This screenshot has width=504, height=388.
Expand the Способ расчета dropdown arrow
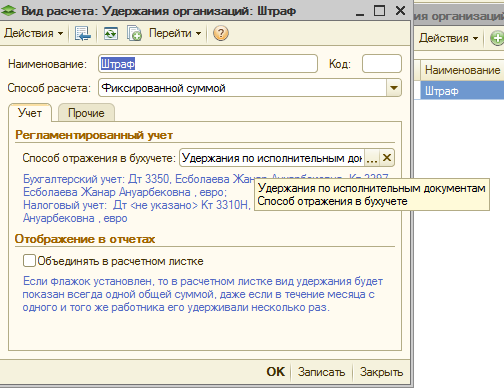pos(394,88)
